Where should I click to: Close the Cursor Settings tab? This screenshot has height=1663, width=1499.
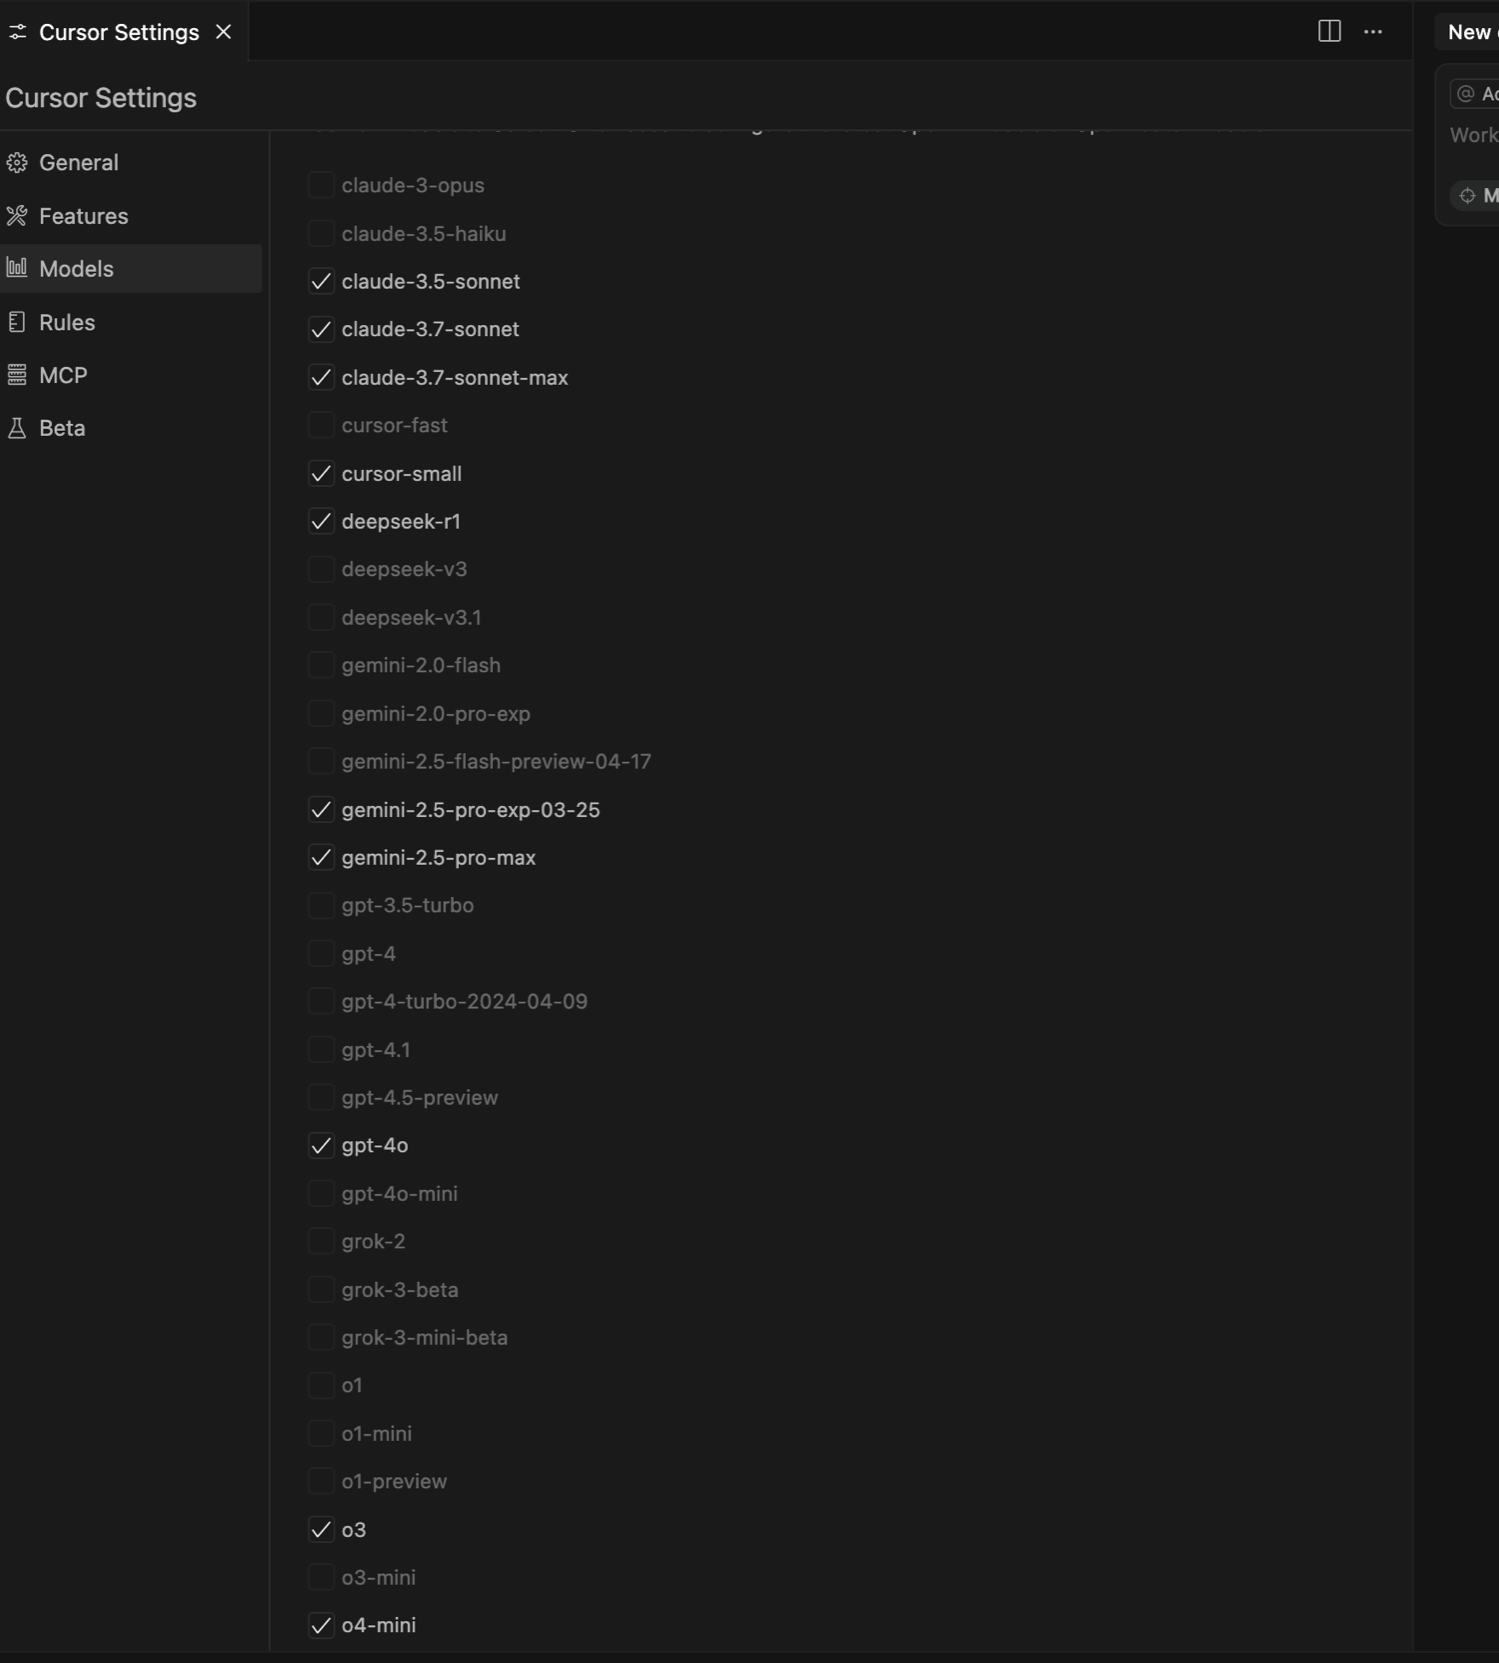pyautogui.click(x=223, y=32)
